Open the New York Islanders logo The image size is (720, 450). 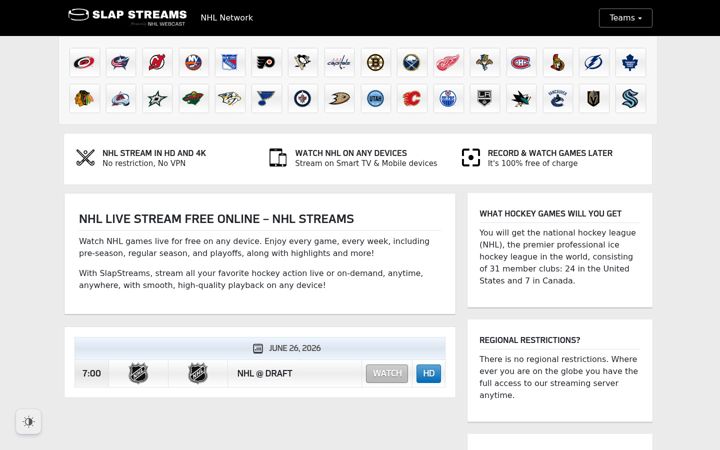(x=193, y=62)
